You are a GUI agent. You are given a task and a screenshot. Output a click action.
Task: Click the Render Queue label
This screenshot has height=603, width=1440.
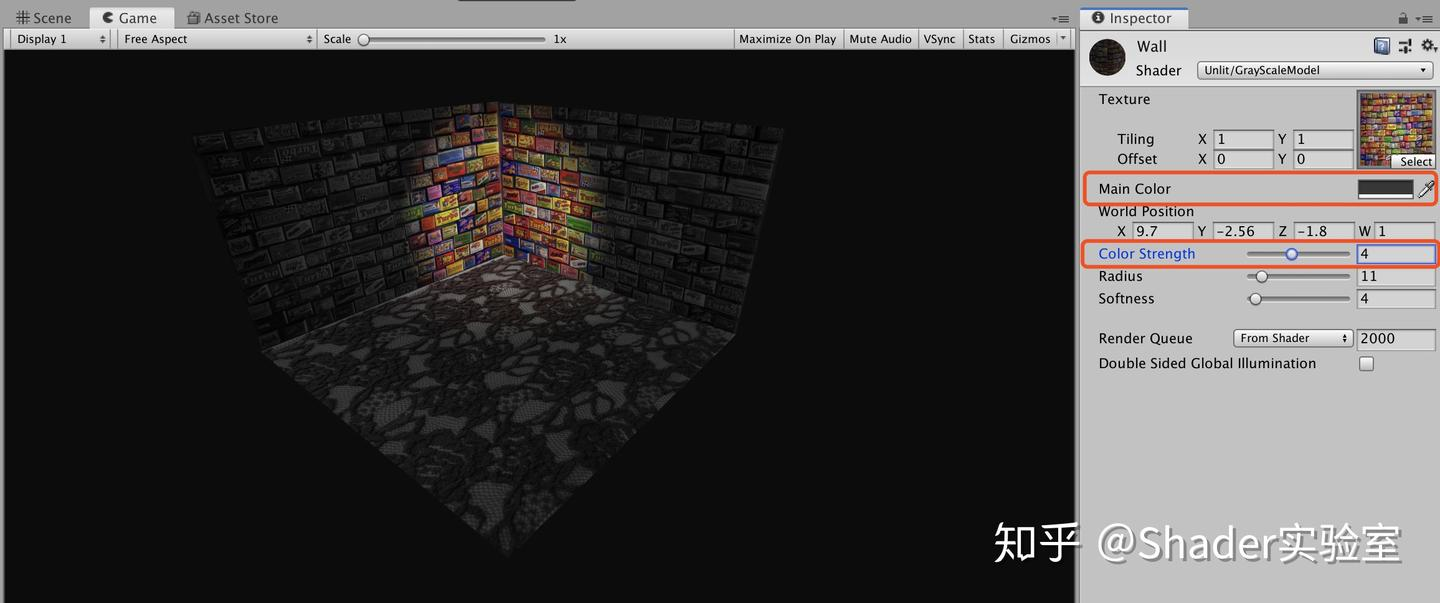(x=1145, y=338)
